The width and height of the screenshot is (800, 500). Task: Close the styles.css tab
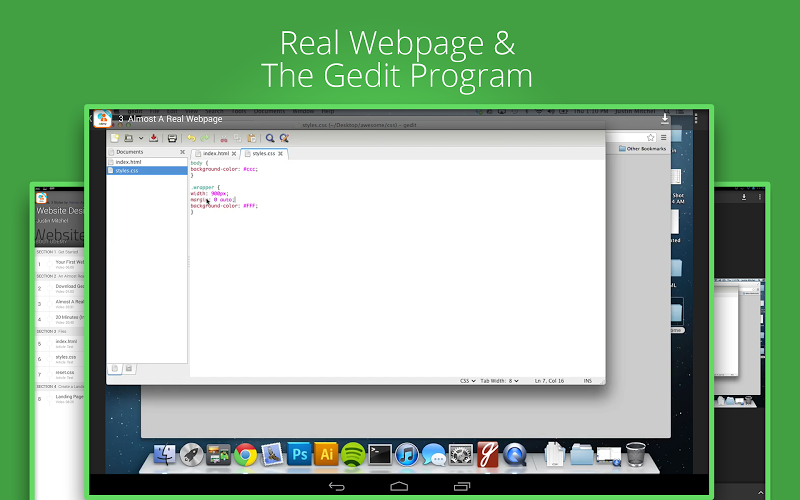[x=280, y=154]
